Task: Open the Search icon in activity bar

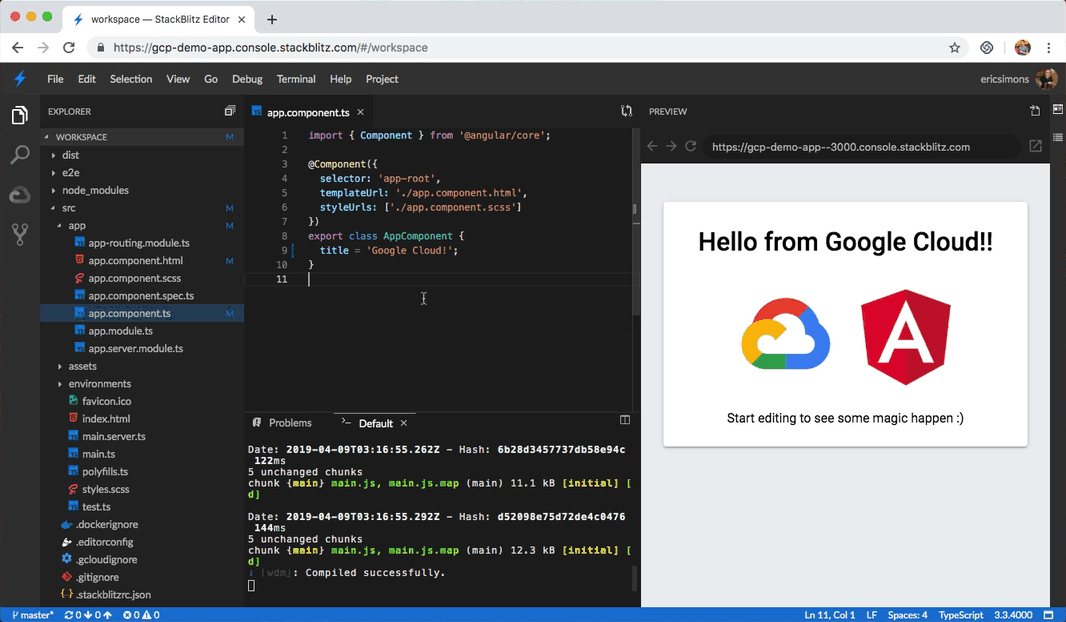Action: [19, 155]
